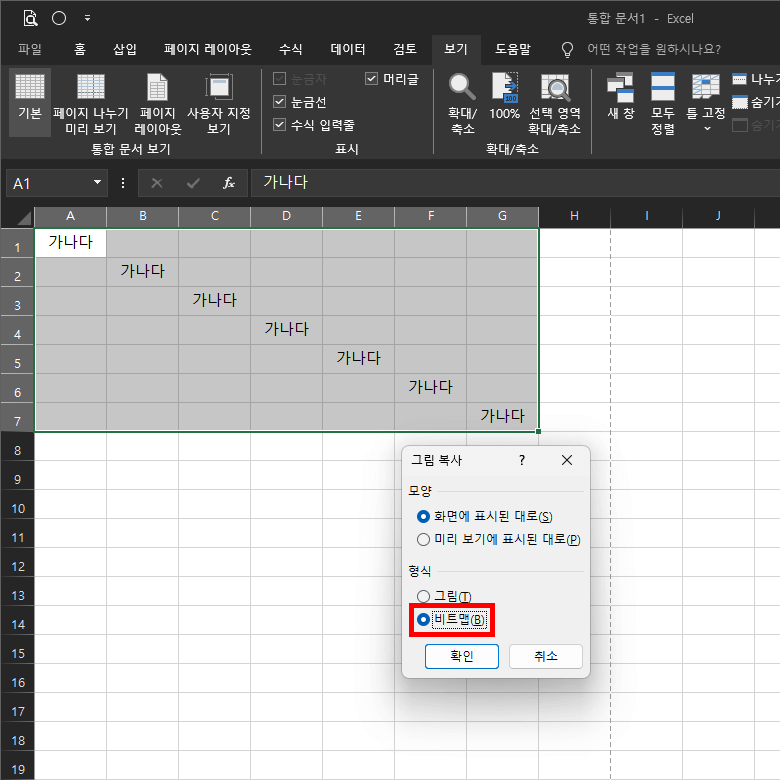
Task: Click cell D4 containing 가나다
Action: pos(287,329)
